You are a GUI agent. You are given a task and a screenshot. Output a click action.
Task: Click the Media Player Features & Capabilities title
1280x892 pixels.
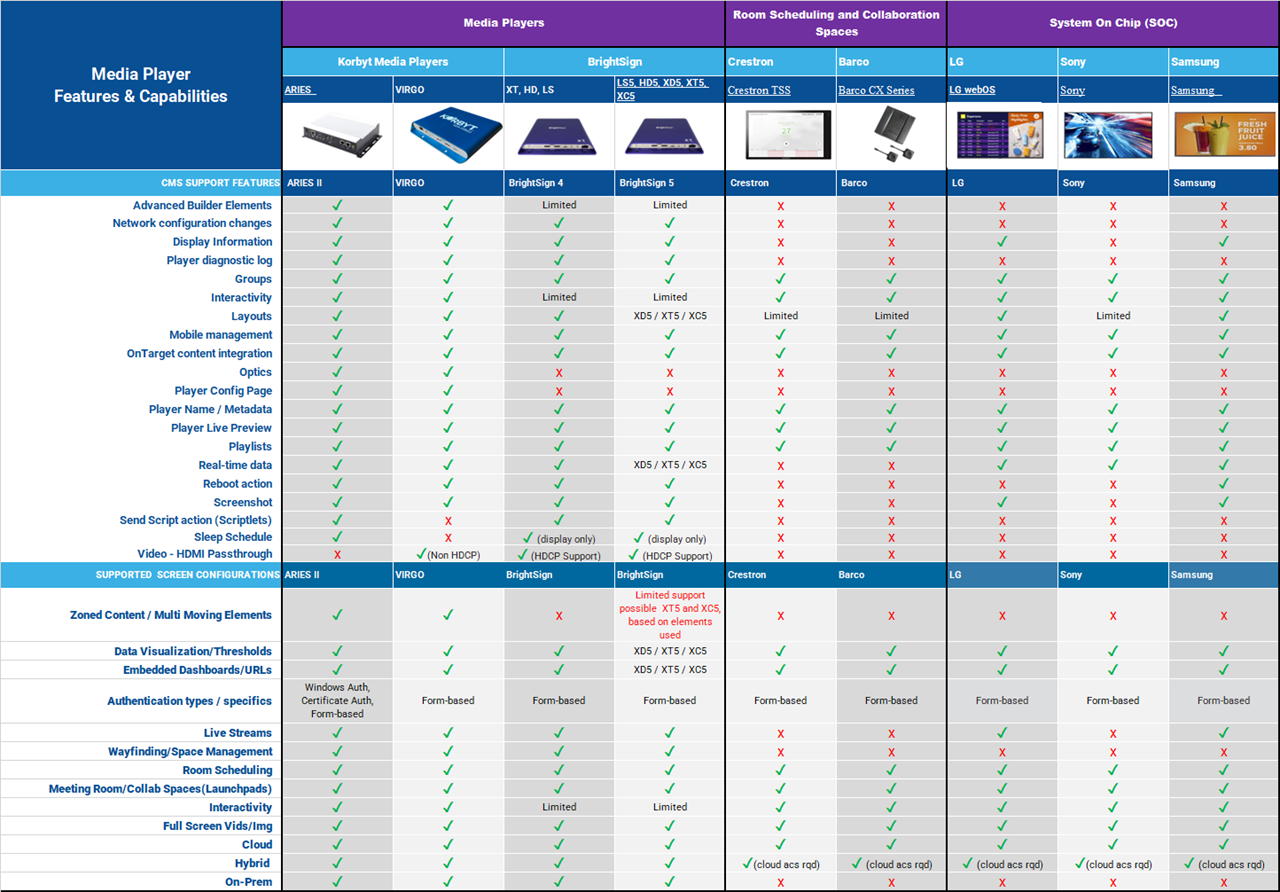point(141,85)
